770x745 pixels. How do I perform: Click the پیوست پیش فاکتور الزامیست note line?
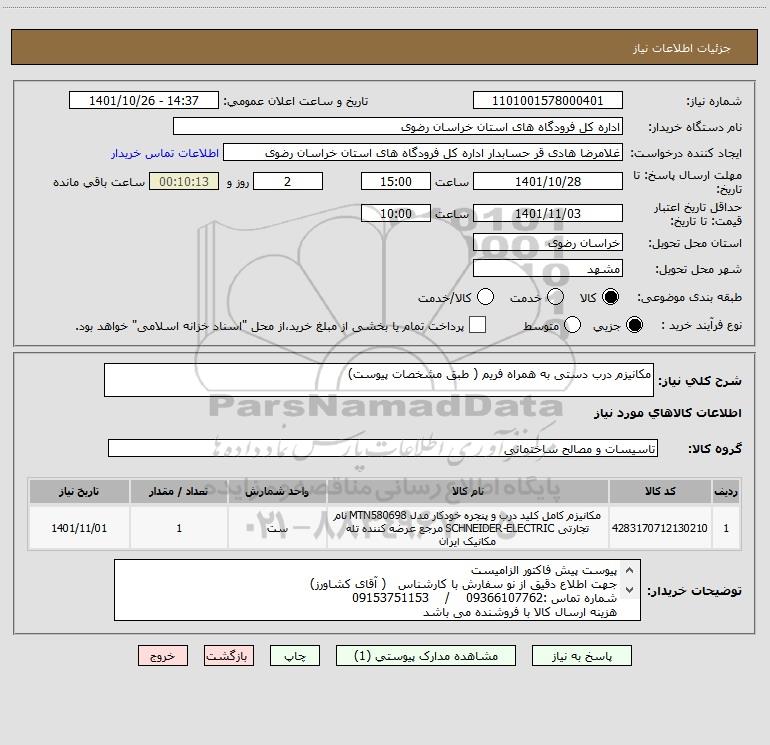(544, 570)
